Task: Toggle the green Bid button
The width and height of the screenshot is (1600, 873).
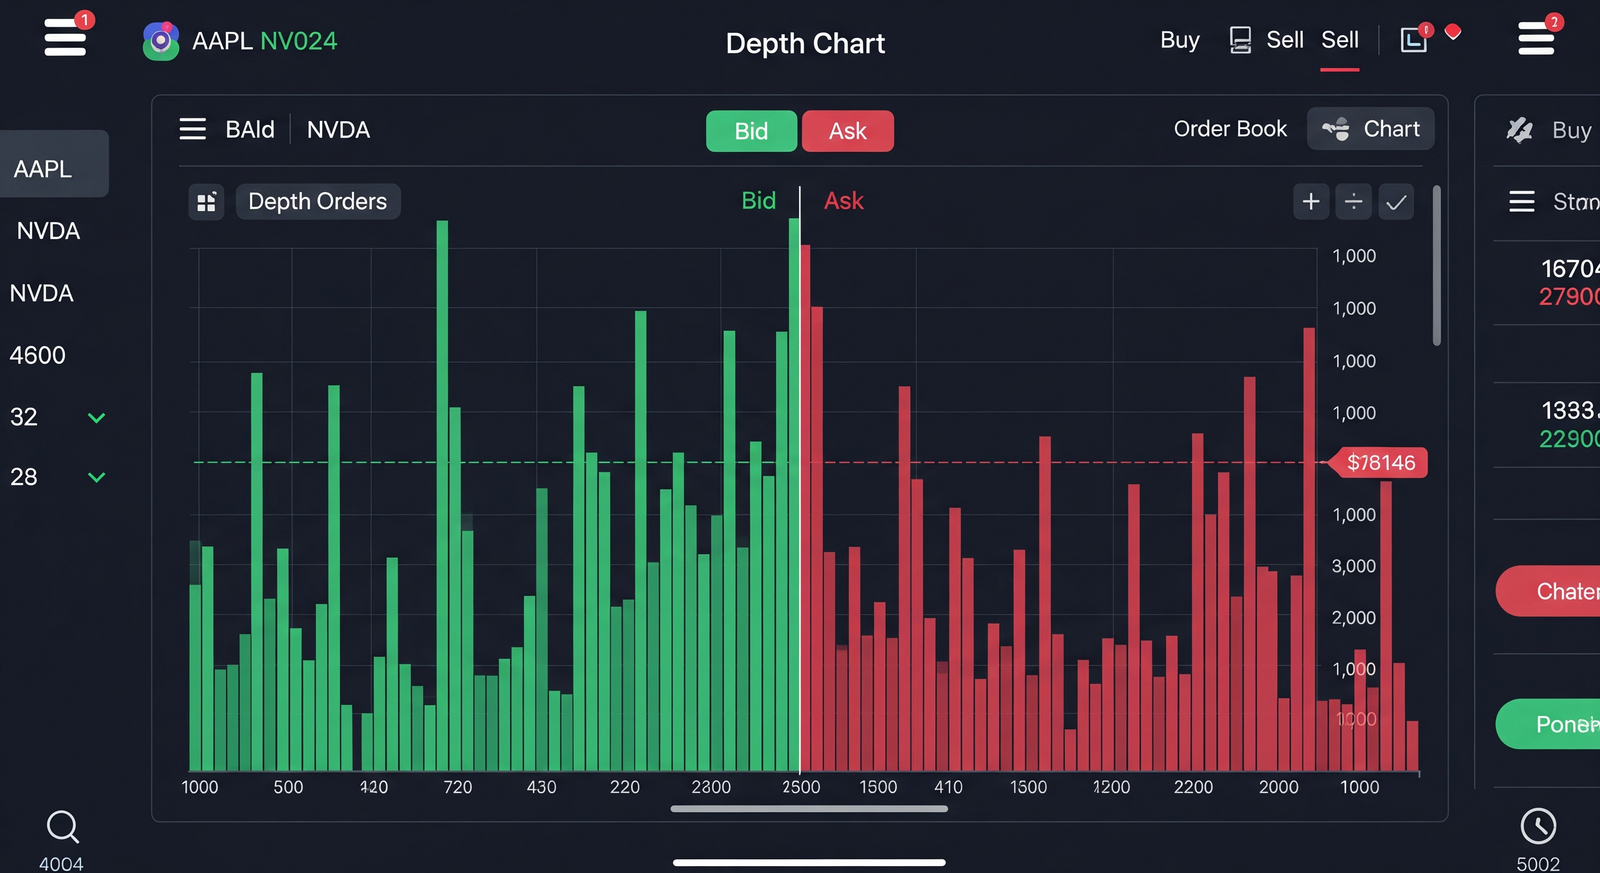Action: [751, 131]
